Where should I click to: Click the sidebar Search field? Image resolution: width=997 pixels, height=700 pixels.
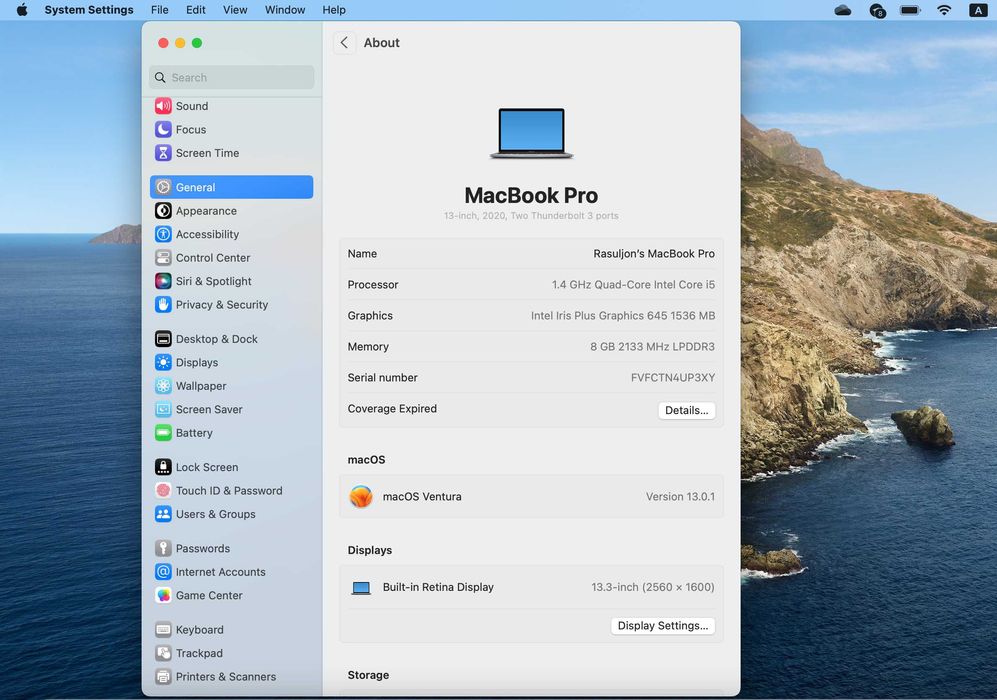coord(232,78)
